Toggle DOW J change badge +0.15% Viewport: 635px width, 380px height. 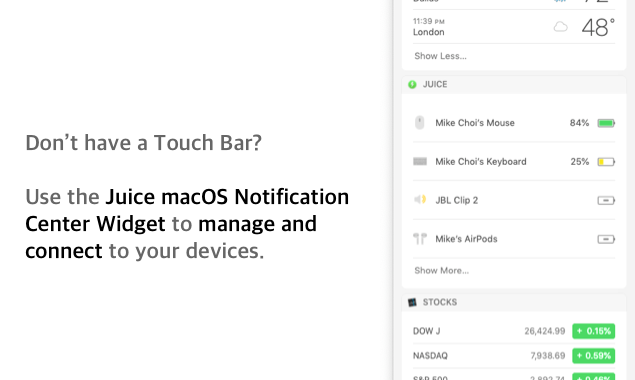[x=593, y=331]
